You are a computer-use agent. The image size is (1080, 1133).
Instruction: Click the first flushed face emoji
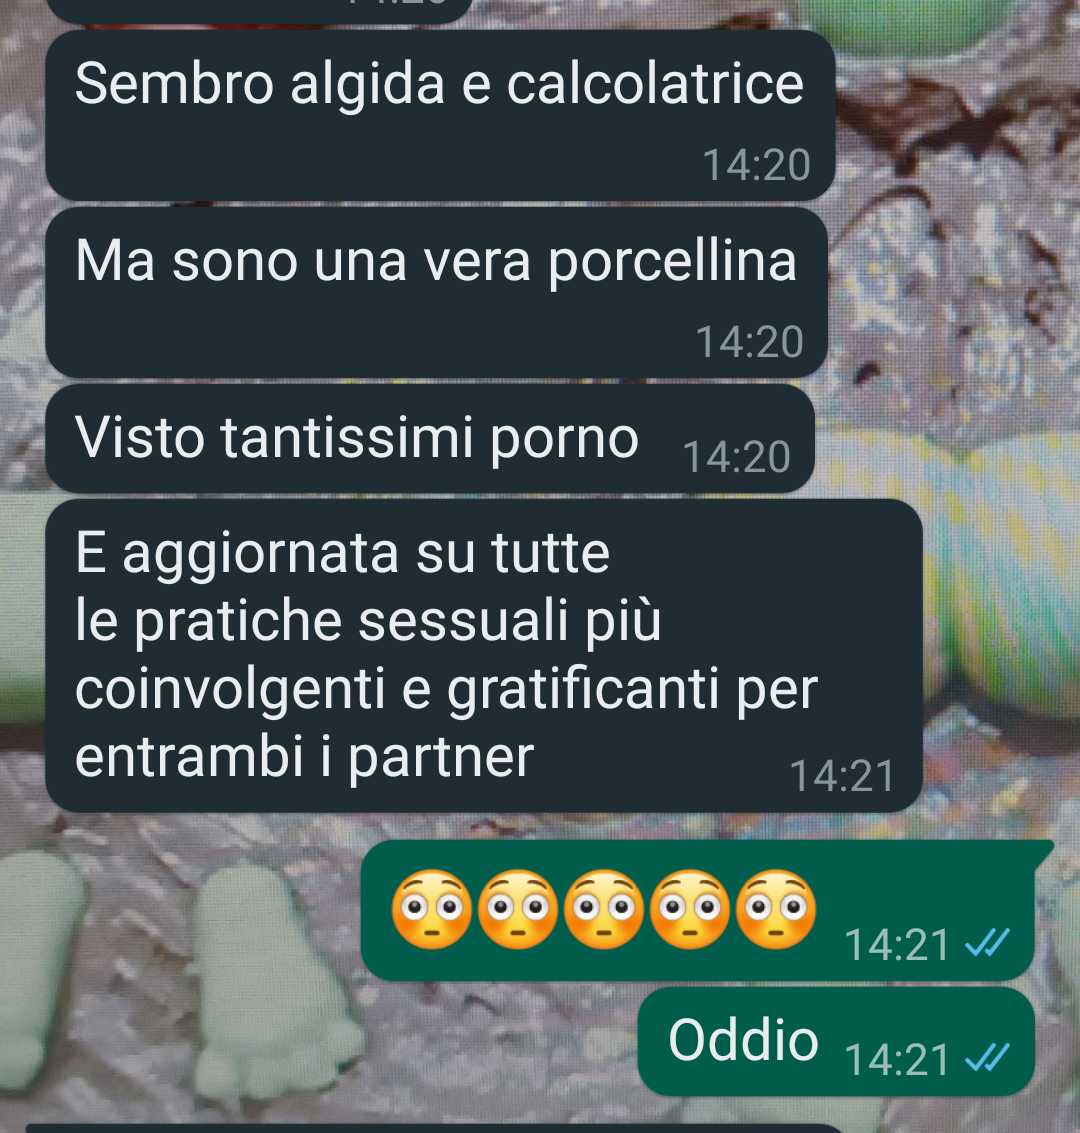click(431, 910)
